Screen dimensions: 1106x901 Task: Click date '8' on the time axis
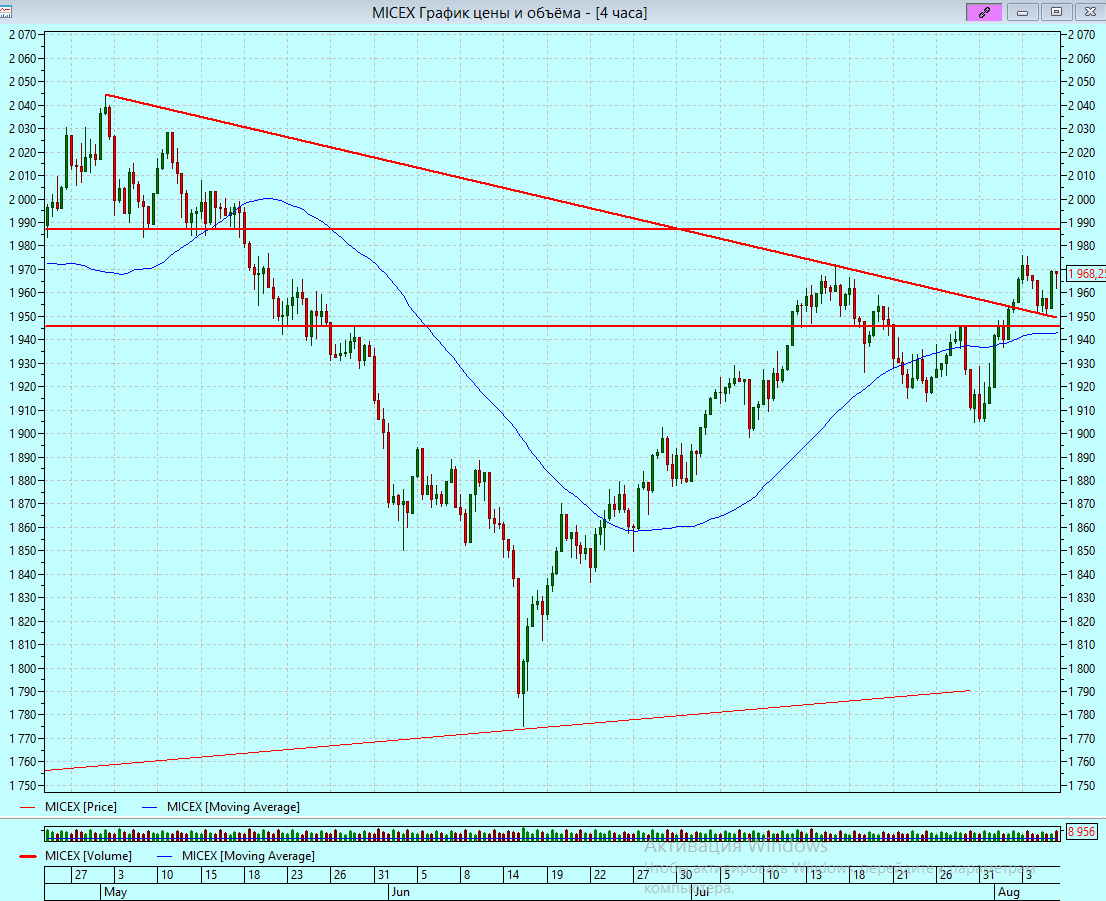click(x=467, y=875)
